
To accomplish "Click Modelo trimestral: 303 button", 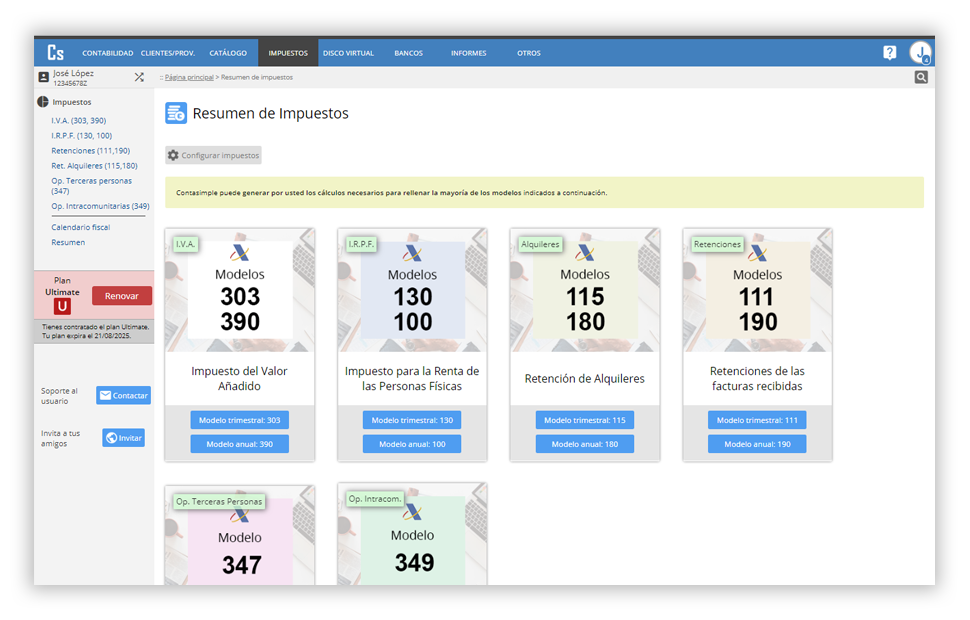I will point(239,420).
